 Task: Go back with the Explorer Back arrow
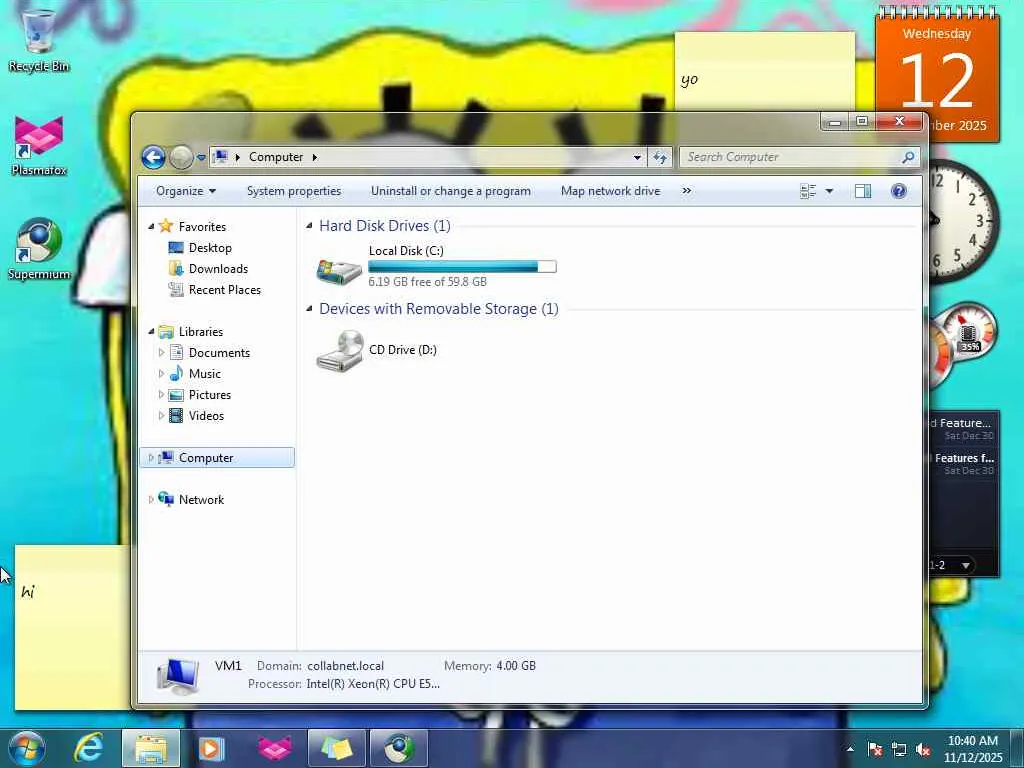click(x=153, y=157)
